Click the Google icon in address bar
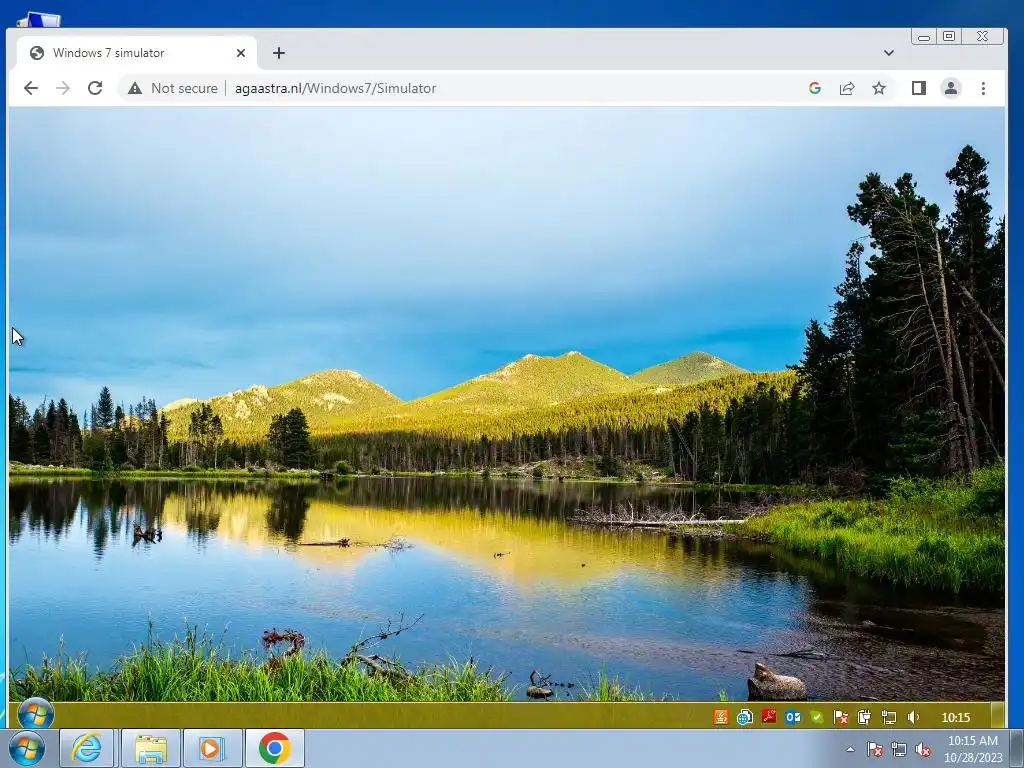 coord(814,88)
